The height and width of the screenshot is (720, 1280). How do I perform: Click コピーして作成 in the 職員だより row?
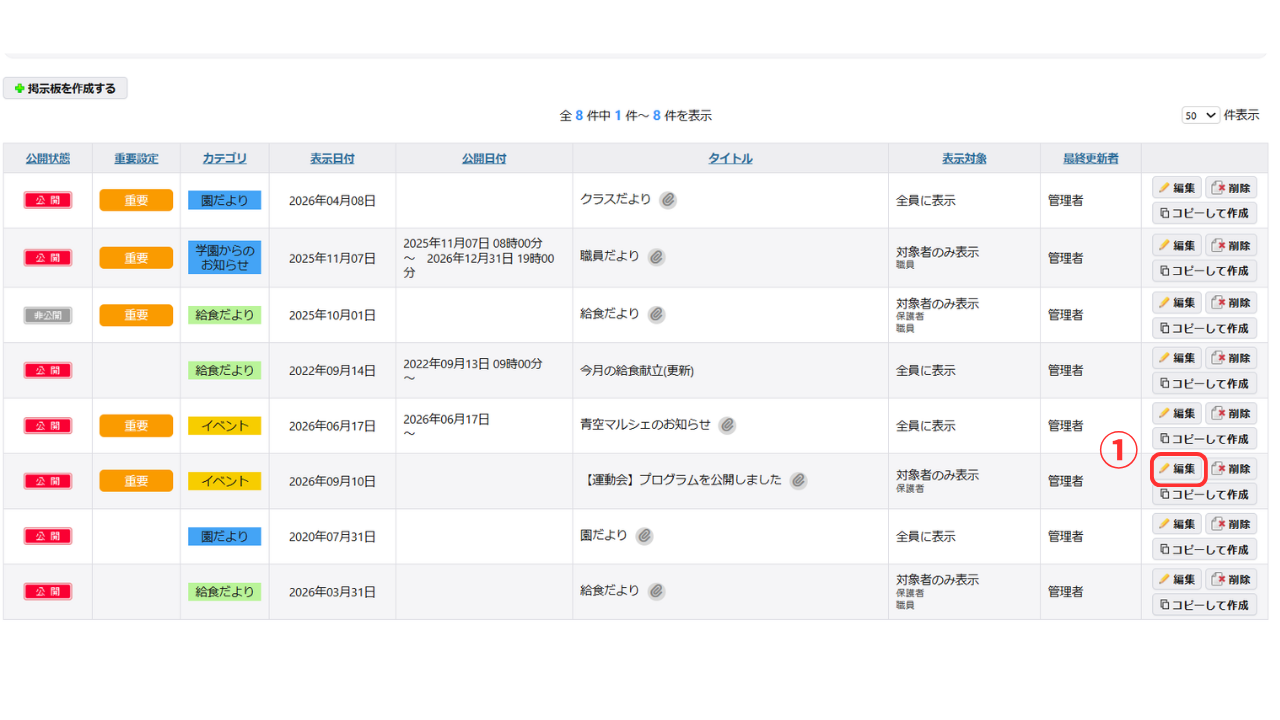1204,270
